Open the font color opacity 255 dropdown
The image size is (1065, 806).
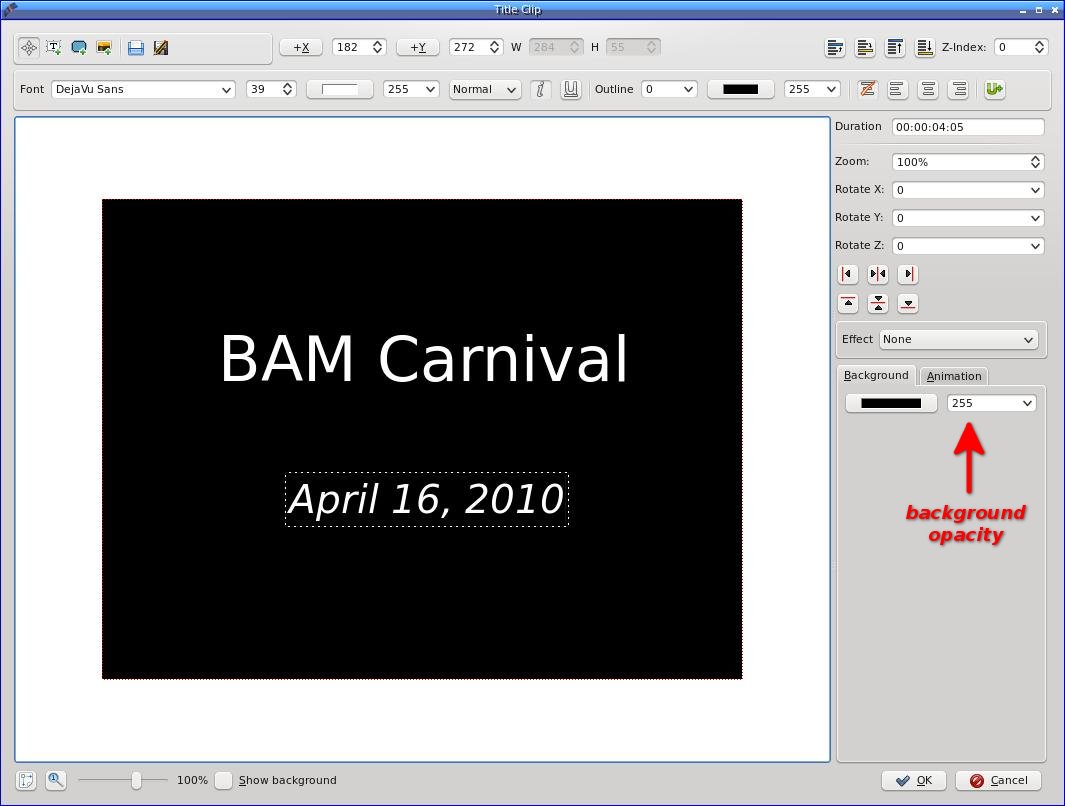(x=410, y=89)
